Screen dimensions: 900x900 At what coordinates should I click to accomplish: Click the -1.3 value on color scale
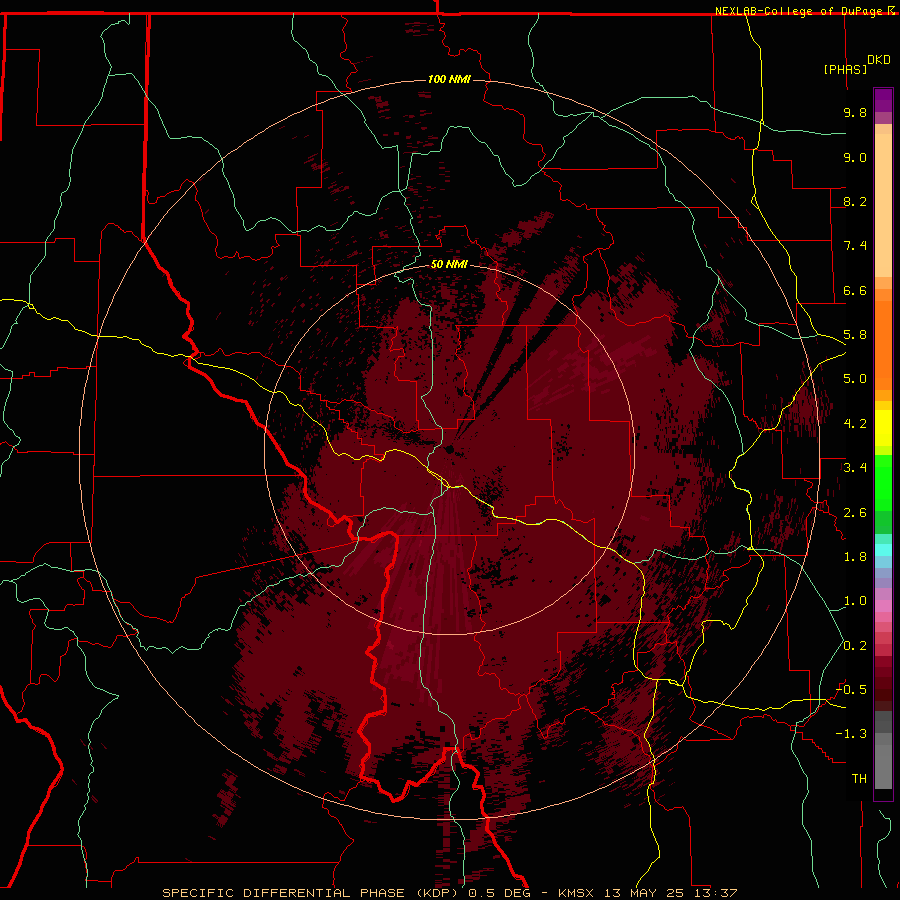click(x=852, y=734)
